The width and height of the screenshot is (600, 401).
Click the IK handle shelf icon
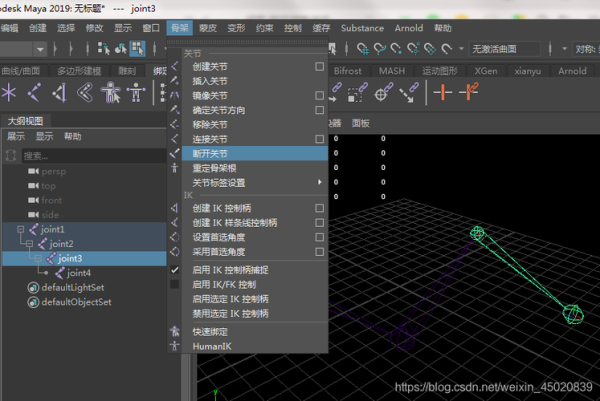click(x=59, y=93)
